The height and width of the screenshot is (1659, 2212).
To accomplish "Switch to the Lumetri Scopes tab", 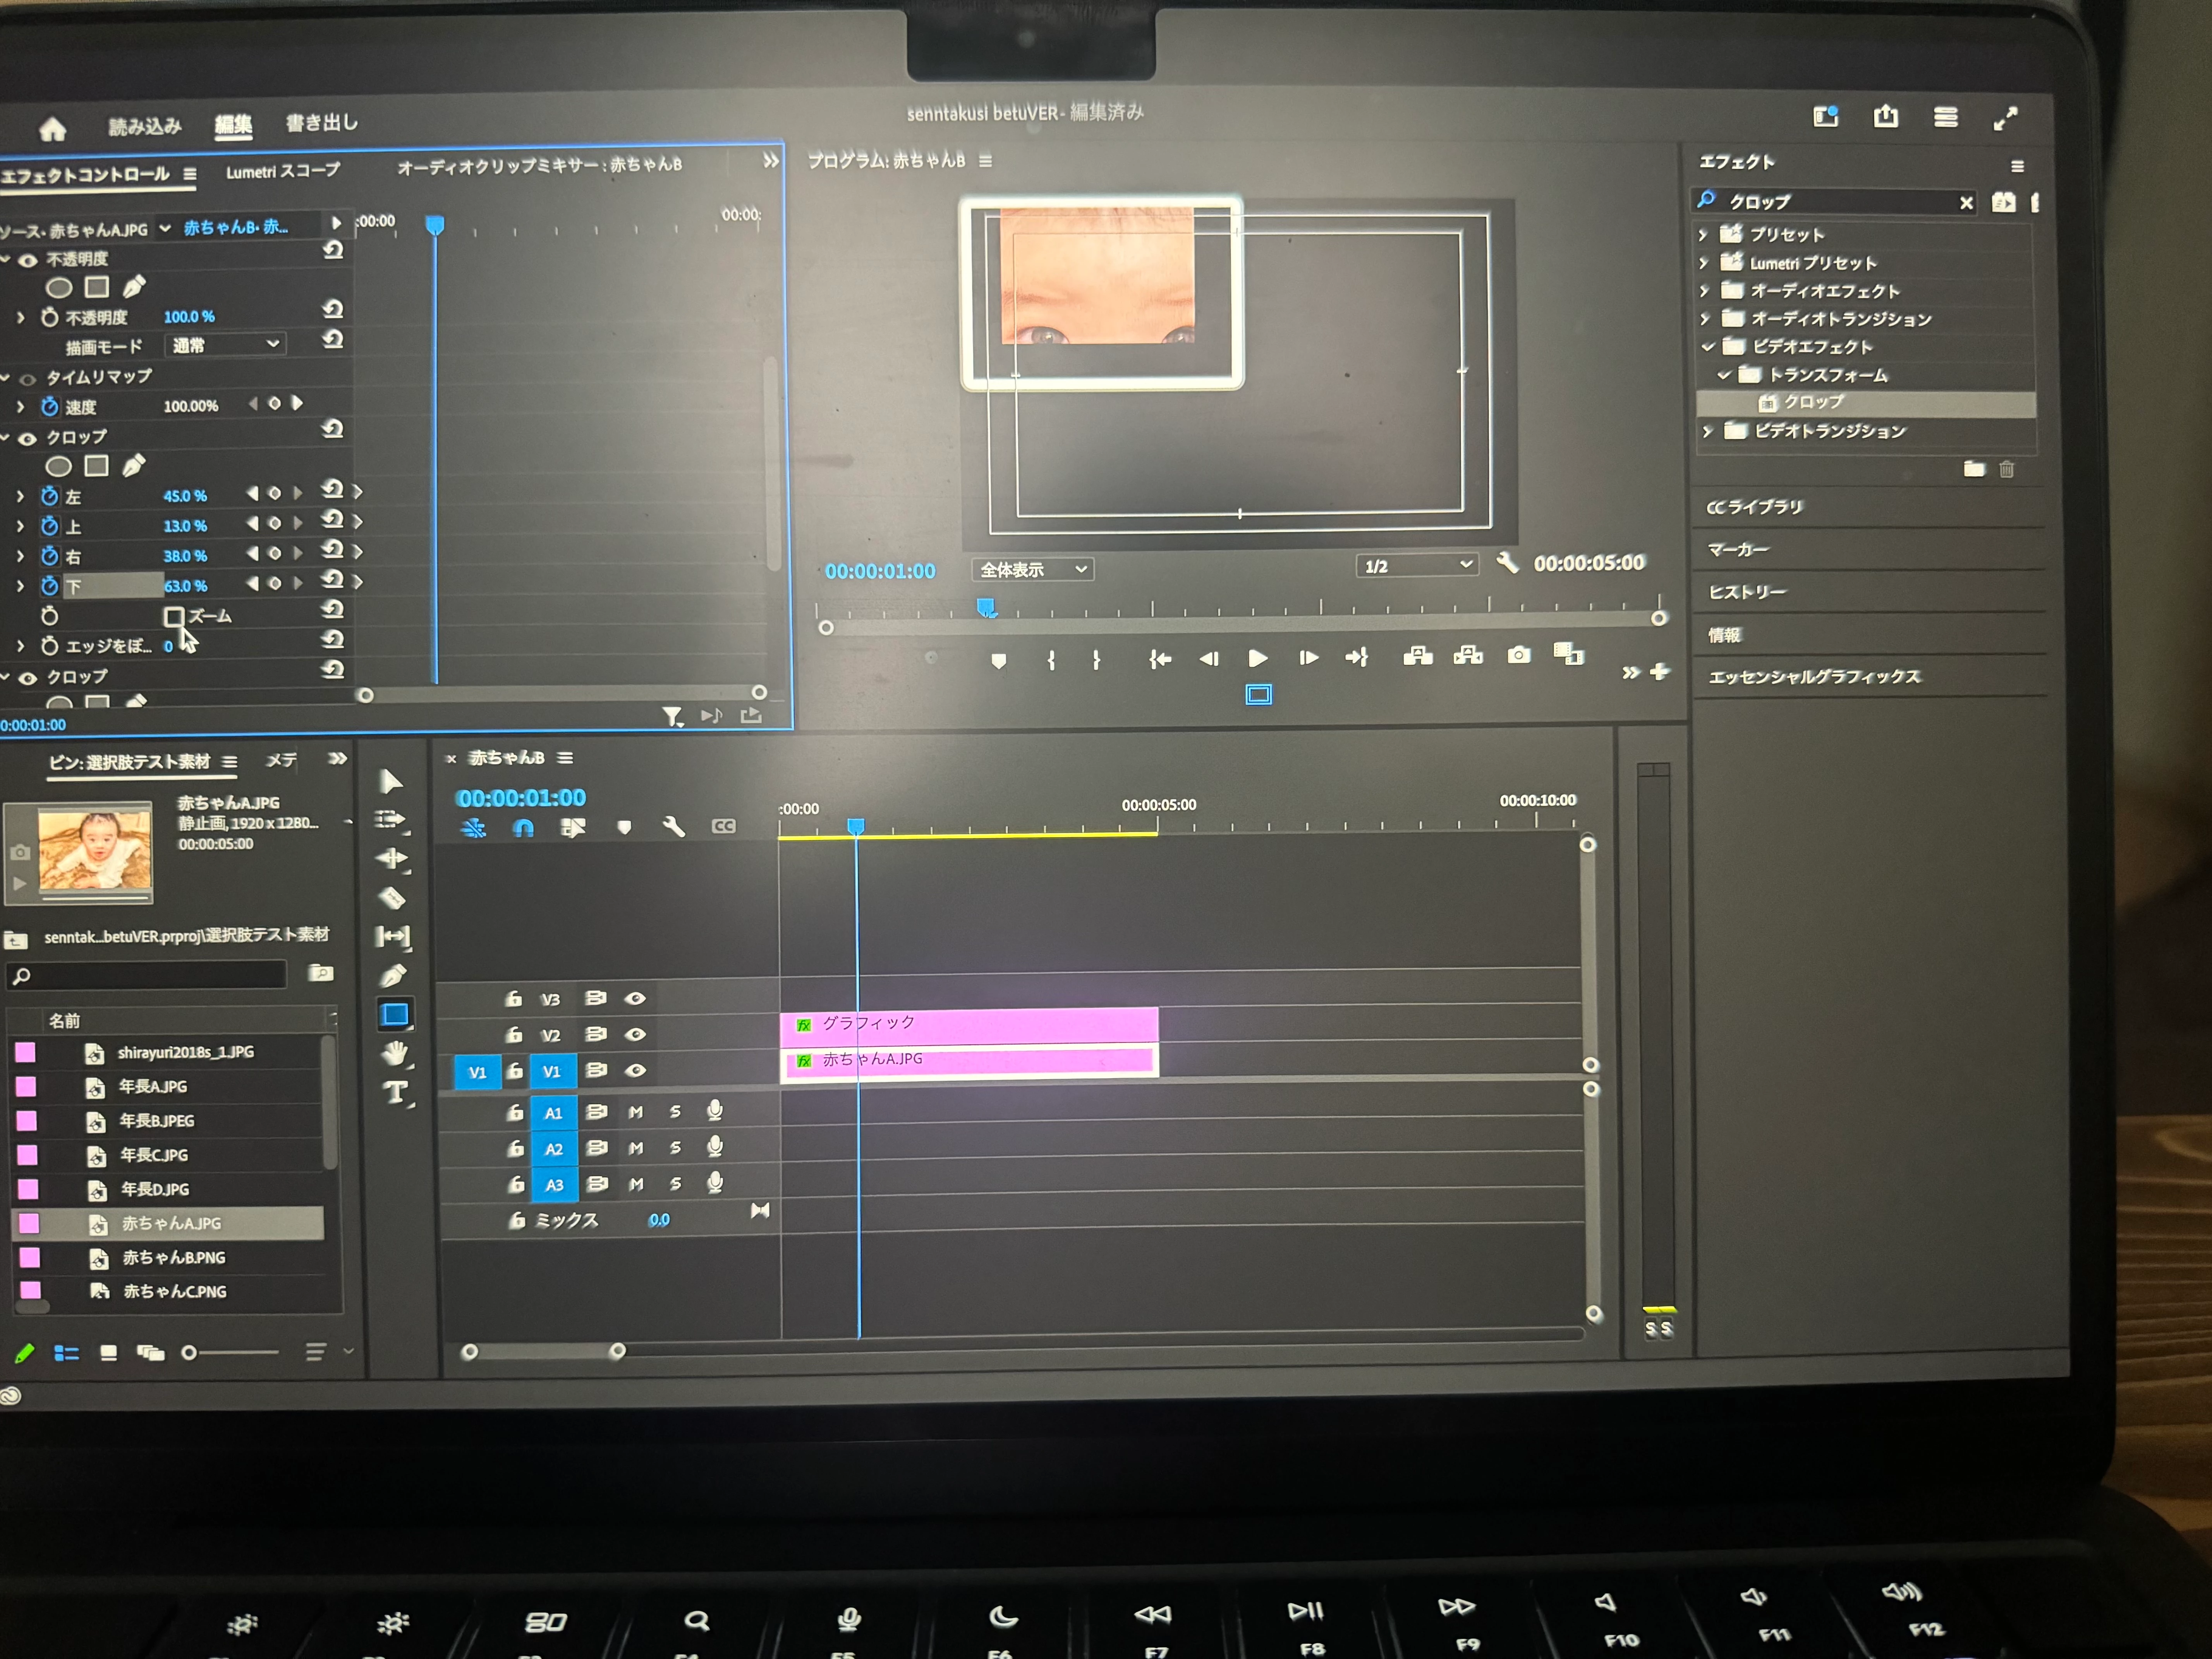I will pyautogui.click(x=282, y=172).
